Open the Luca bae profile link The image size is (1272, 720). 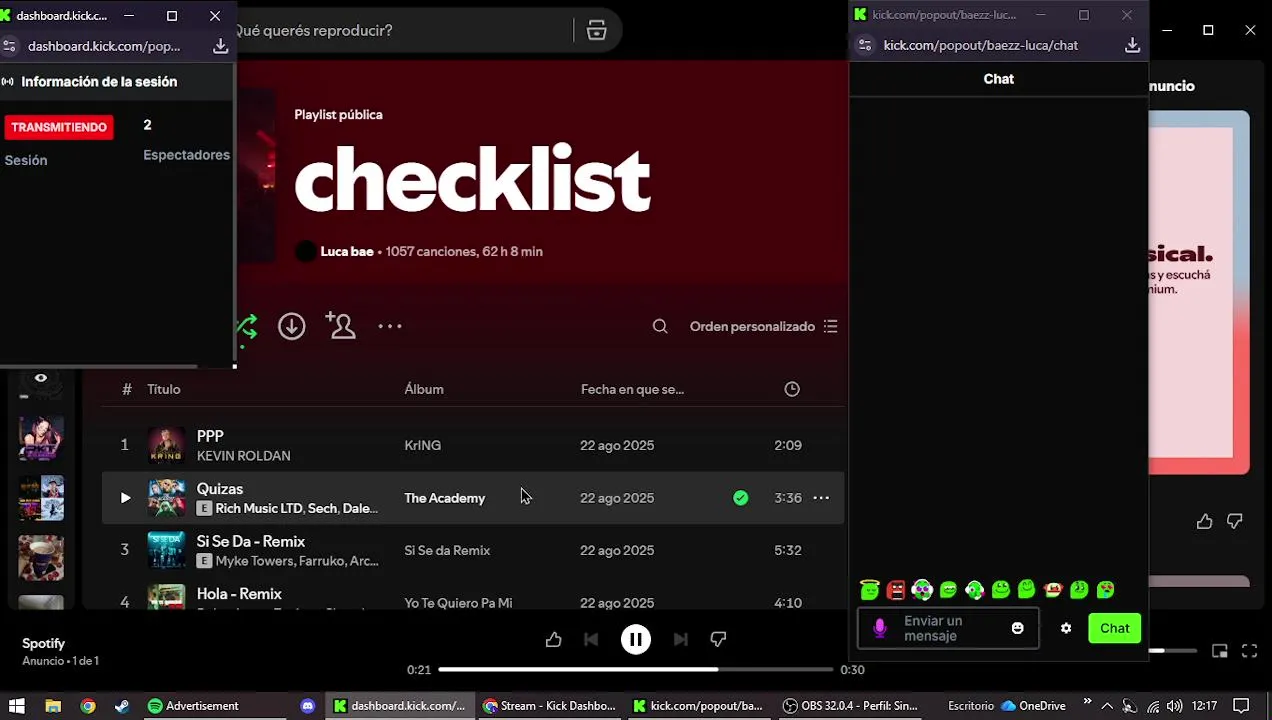(x=347, y=252)
